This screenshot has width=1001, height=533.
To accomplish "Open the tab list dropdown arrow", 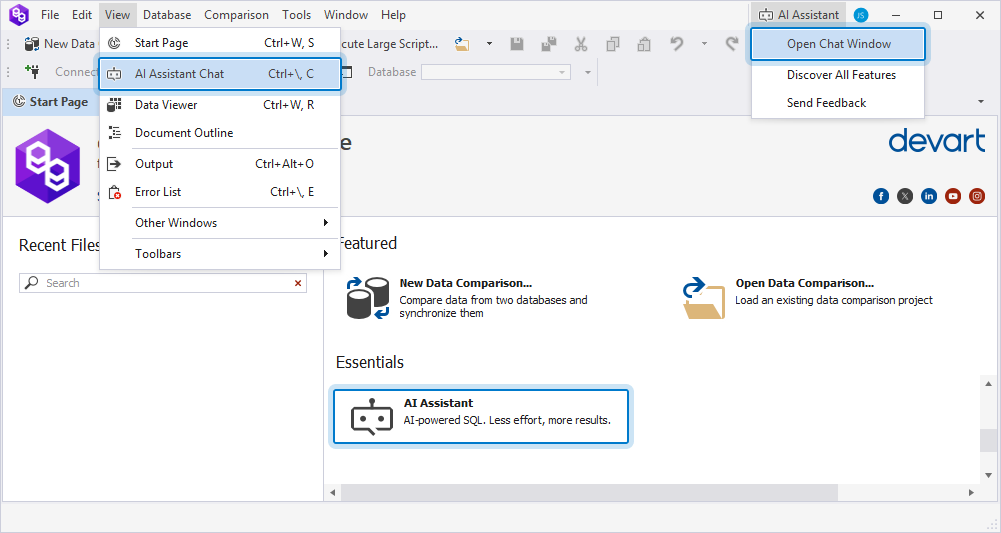I will point(981,102).
